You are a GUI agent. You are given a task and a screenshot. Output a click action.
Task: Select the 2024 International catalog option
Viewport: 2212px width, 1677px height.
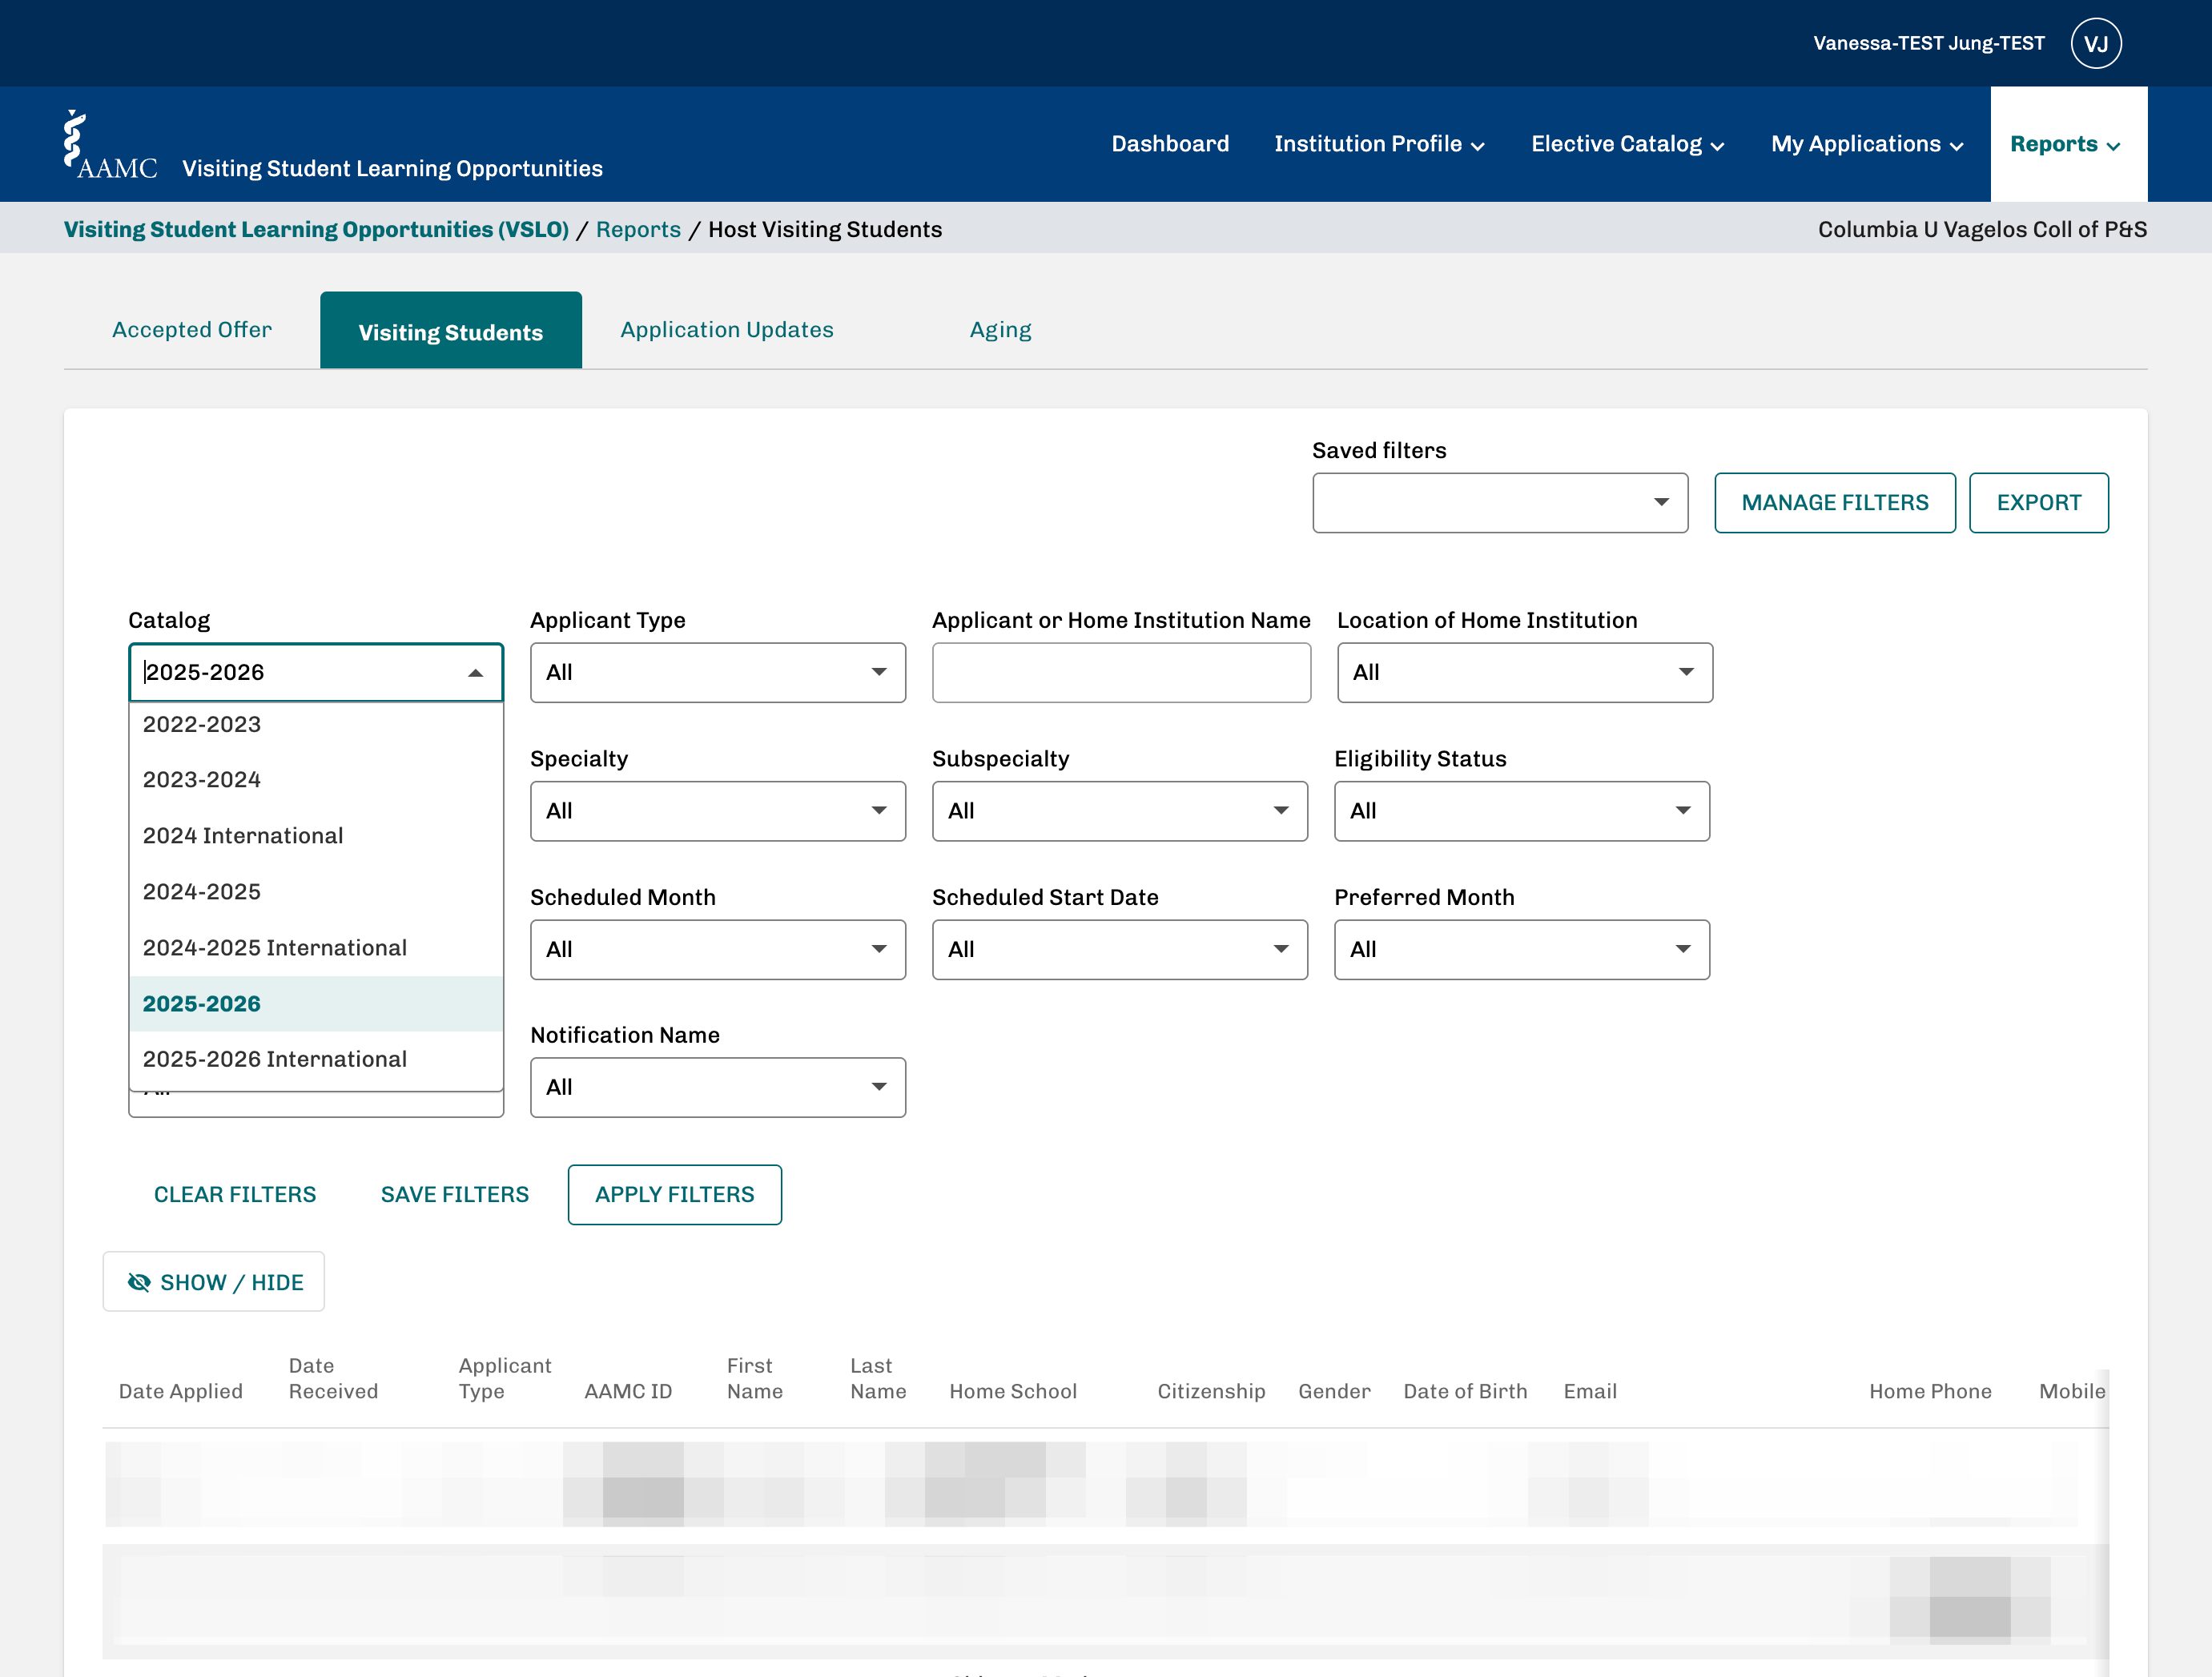point(316,835)
